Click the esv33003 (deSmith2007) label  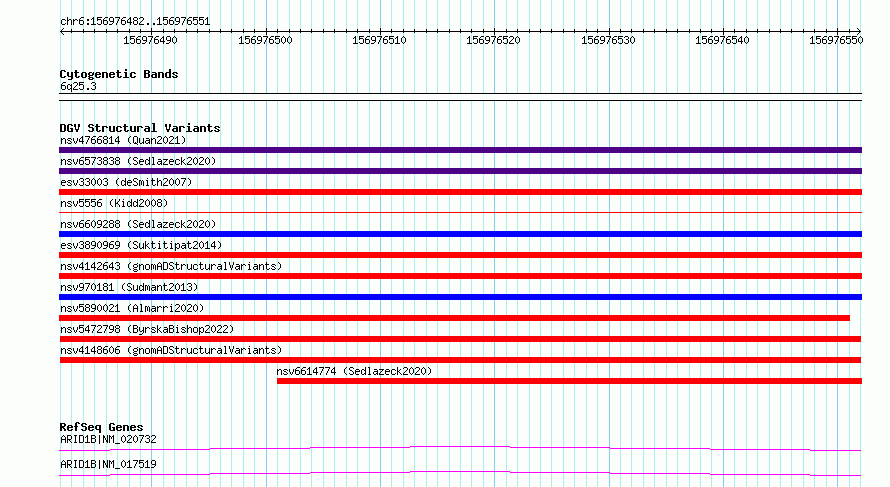click(126, 182)
